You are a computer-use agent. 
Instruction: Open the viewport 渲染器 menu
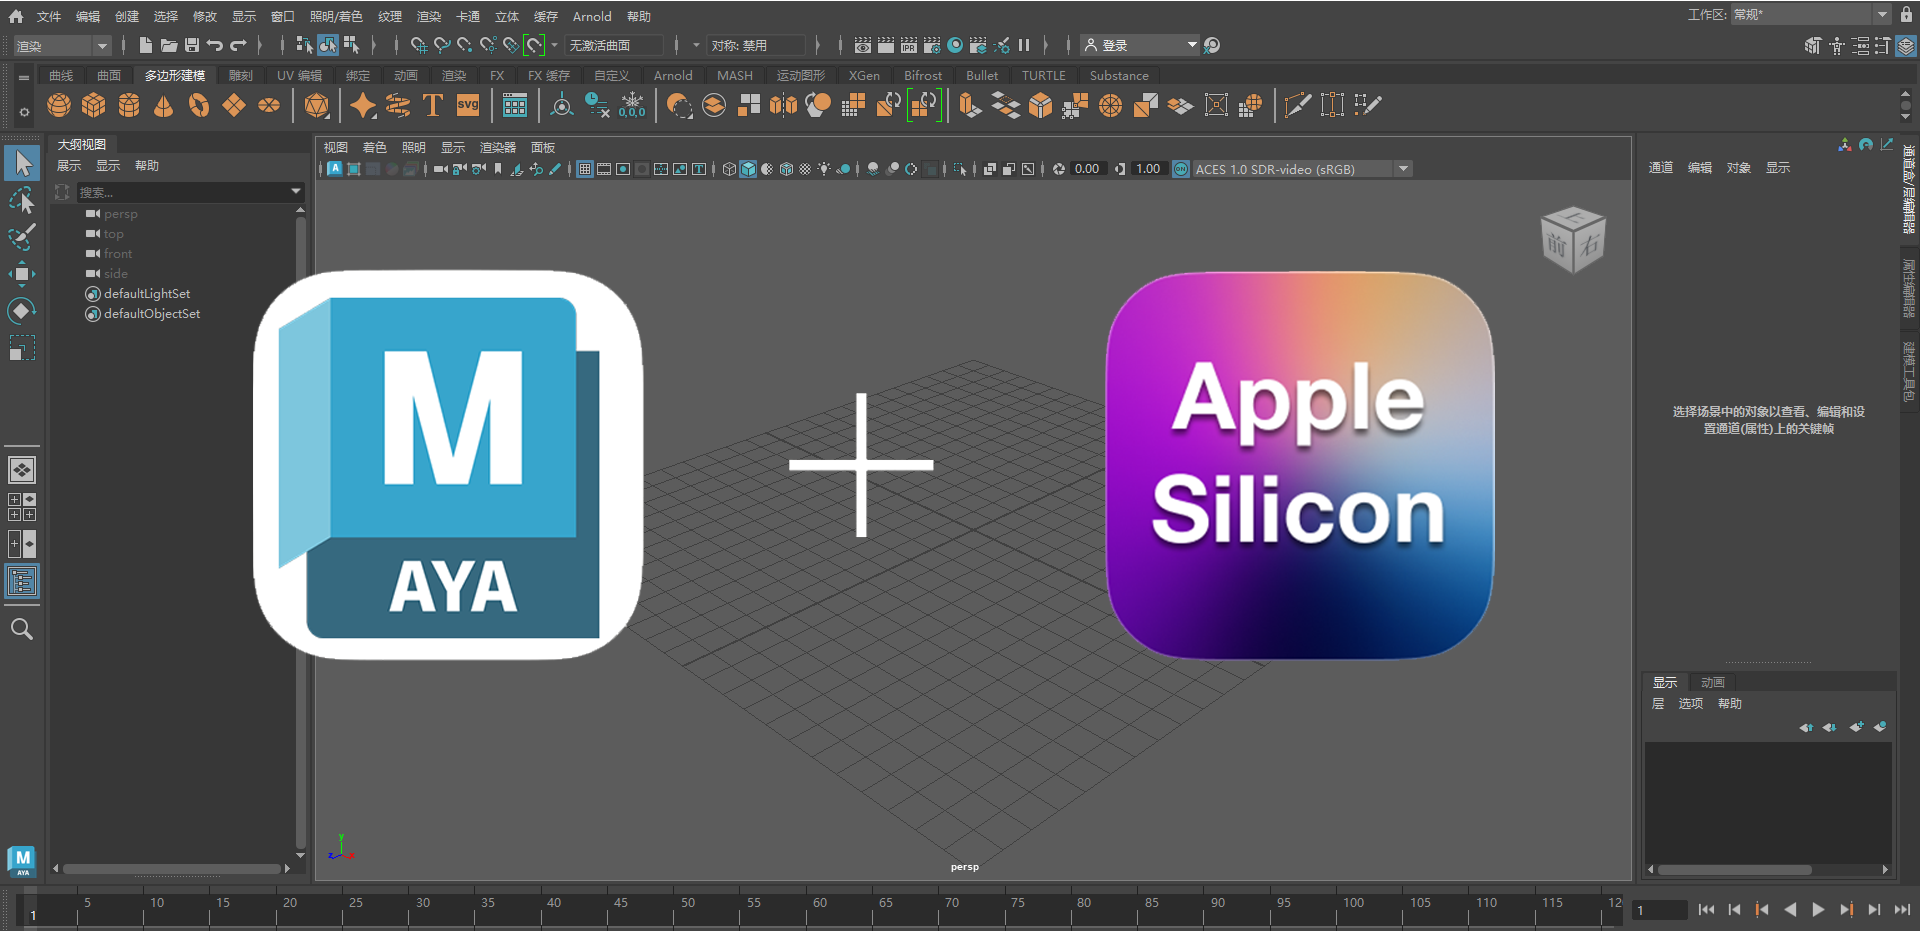[x=497, y=148]
